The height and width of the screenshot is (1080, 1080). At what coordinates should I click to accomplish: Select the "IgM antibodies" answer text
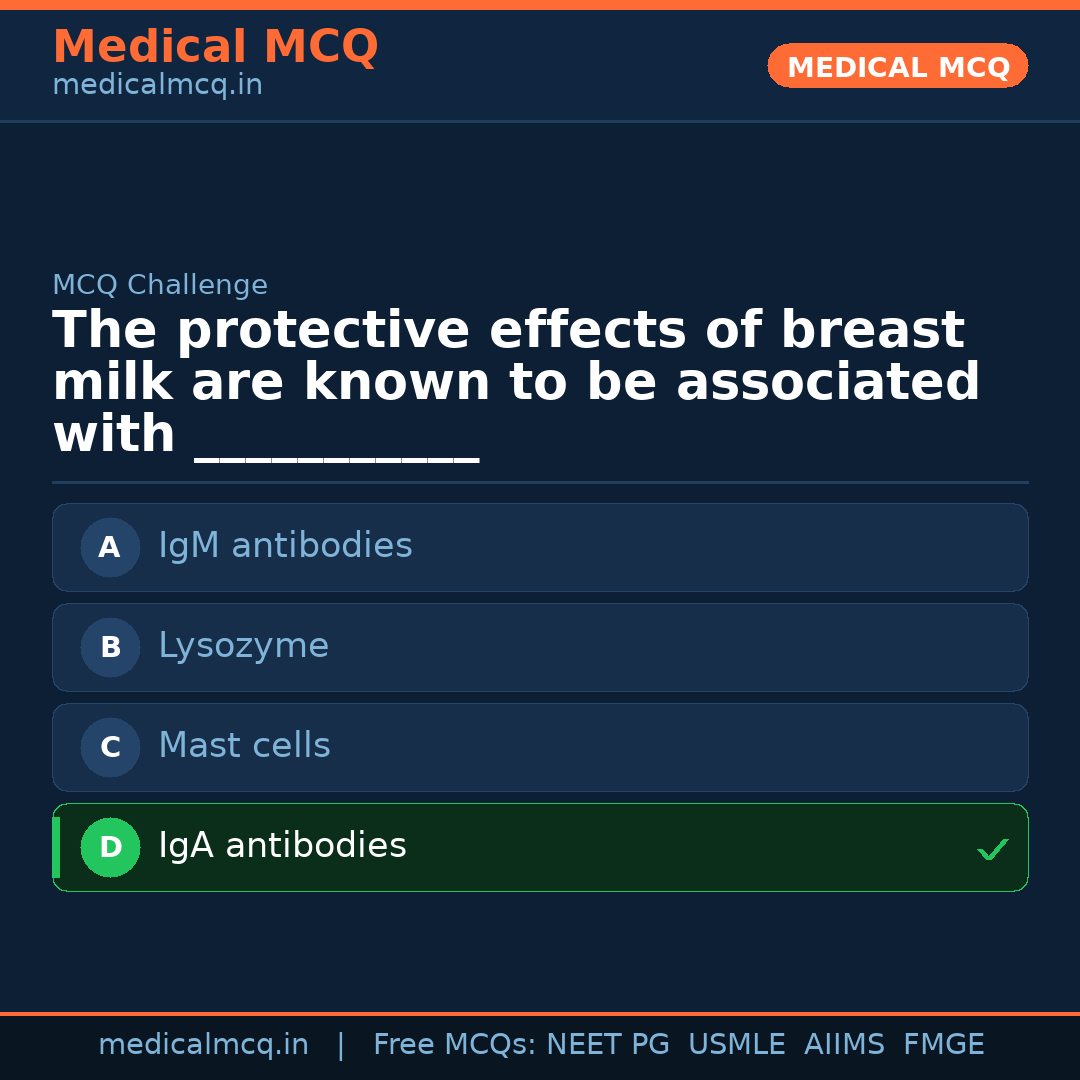(x=285, y=546)
